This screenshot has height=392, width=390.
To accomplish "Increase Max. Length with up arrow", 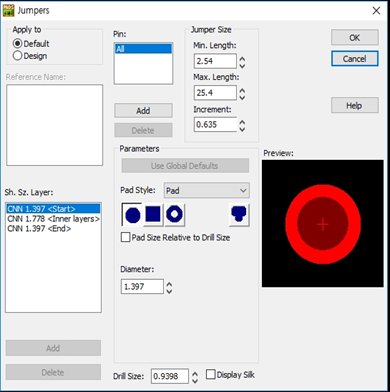I will click(242, 90).
